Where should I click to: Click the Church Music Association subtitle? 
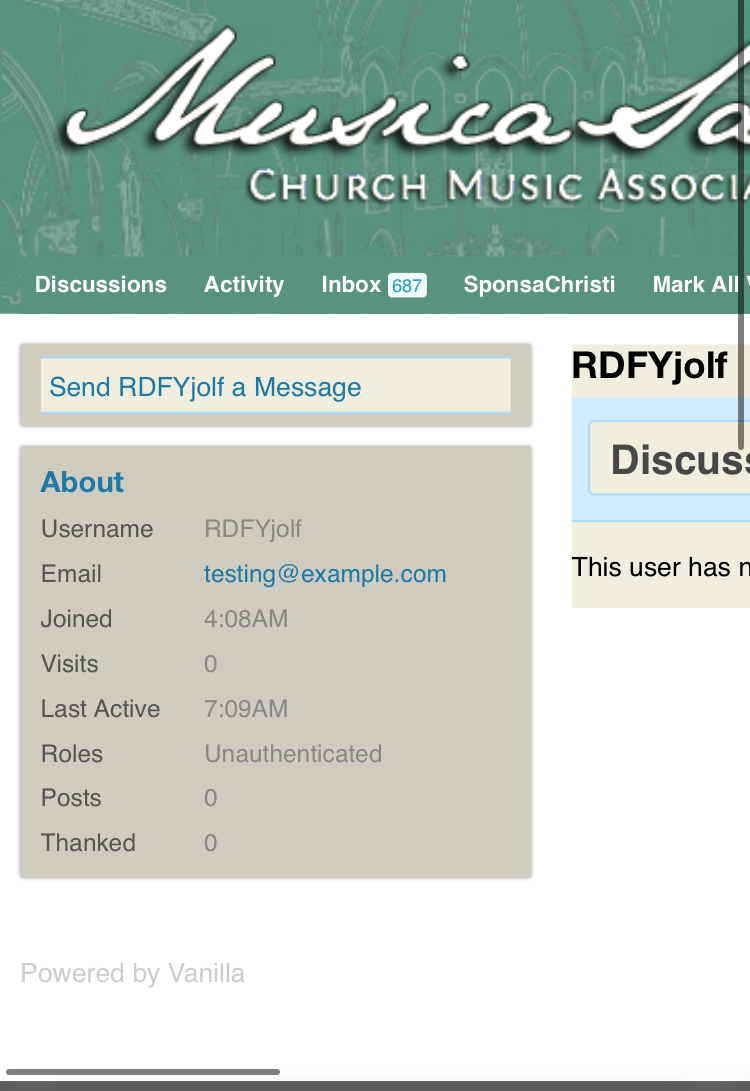pos(499,186)
